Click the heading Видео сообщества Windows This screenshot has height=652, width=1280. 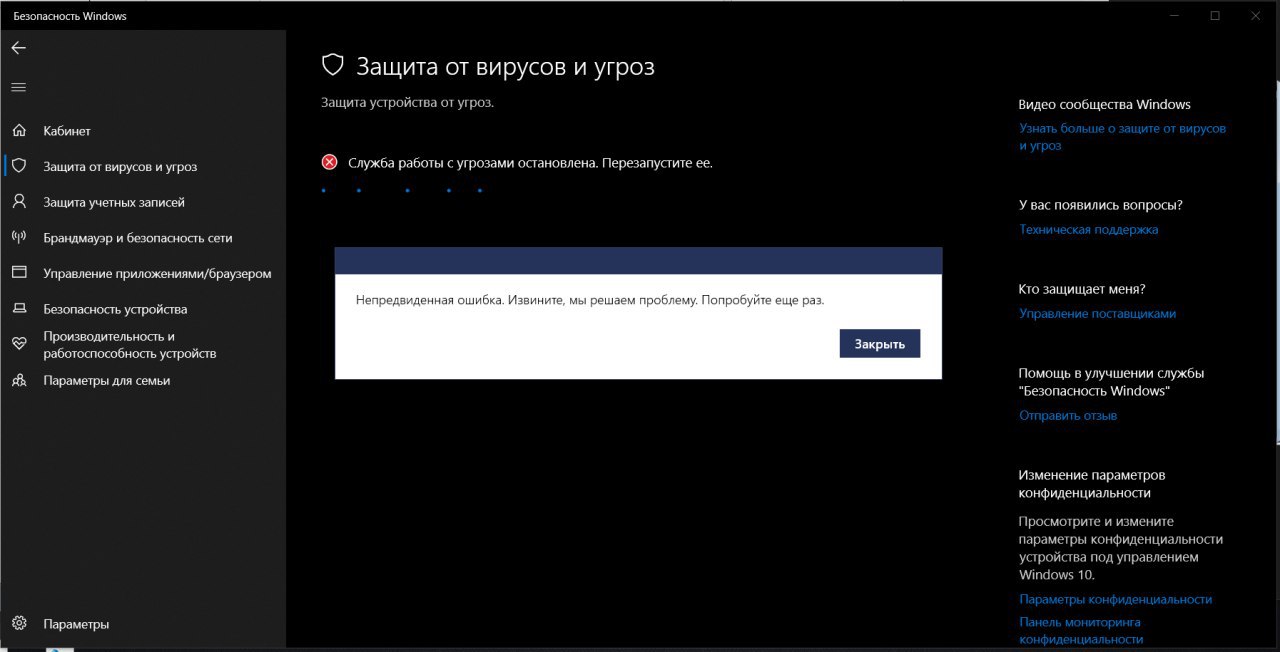coord(1105,104)
